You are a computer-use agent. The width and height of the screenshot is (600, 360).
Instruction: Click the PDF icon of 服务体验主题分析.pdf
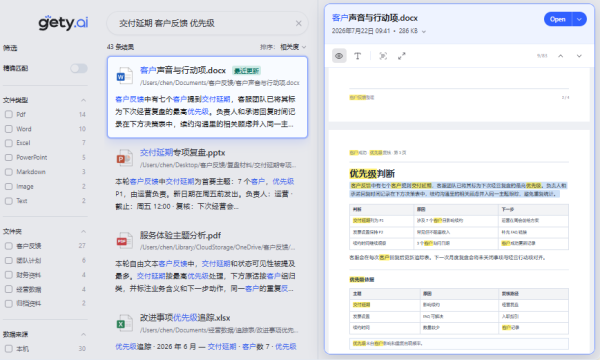point(124,241)
